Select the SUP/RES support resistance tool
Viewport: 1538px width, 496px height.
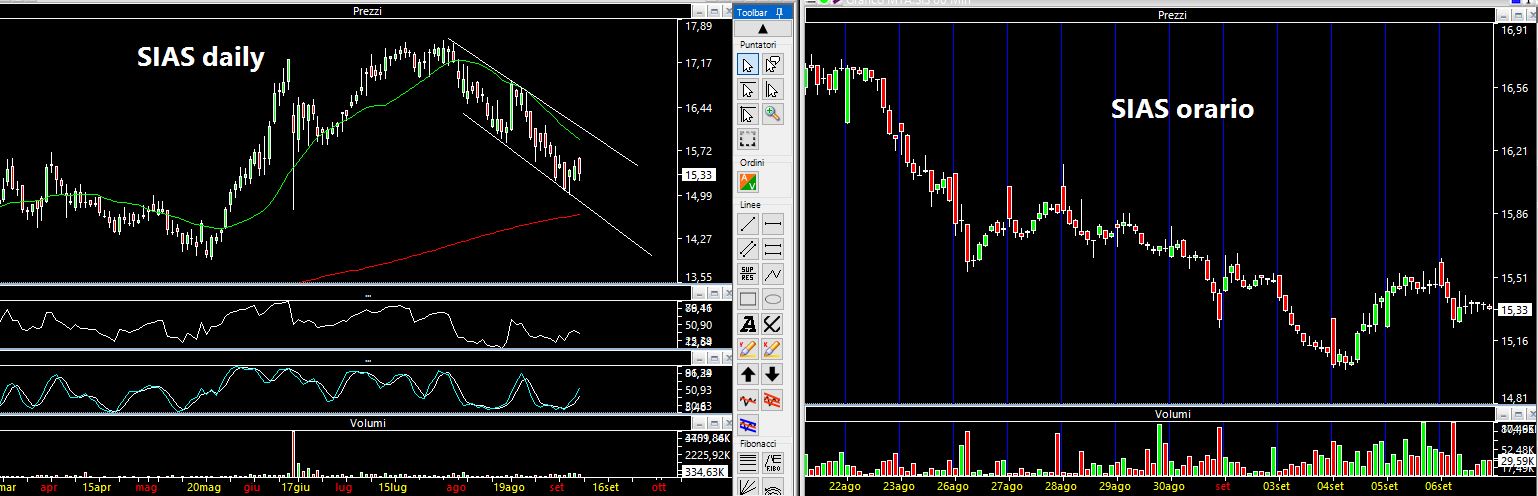pyautogui.click(x=747, y=273)
